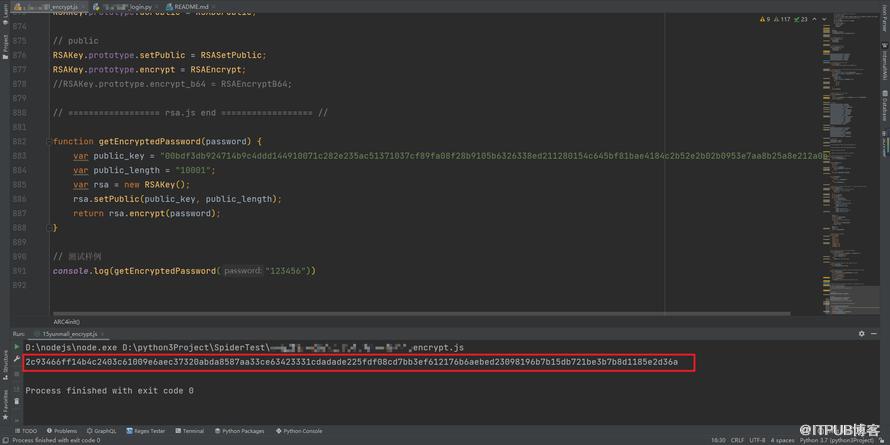
Task: Click the cursor position indicator in status bar
Action: point(718,440)
